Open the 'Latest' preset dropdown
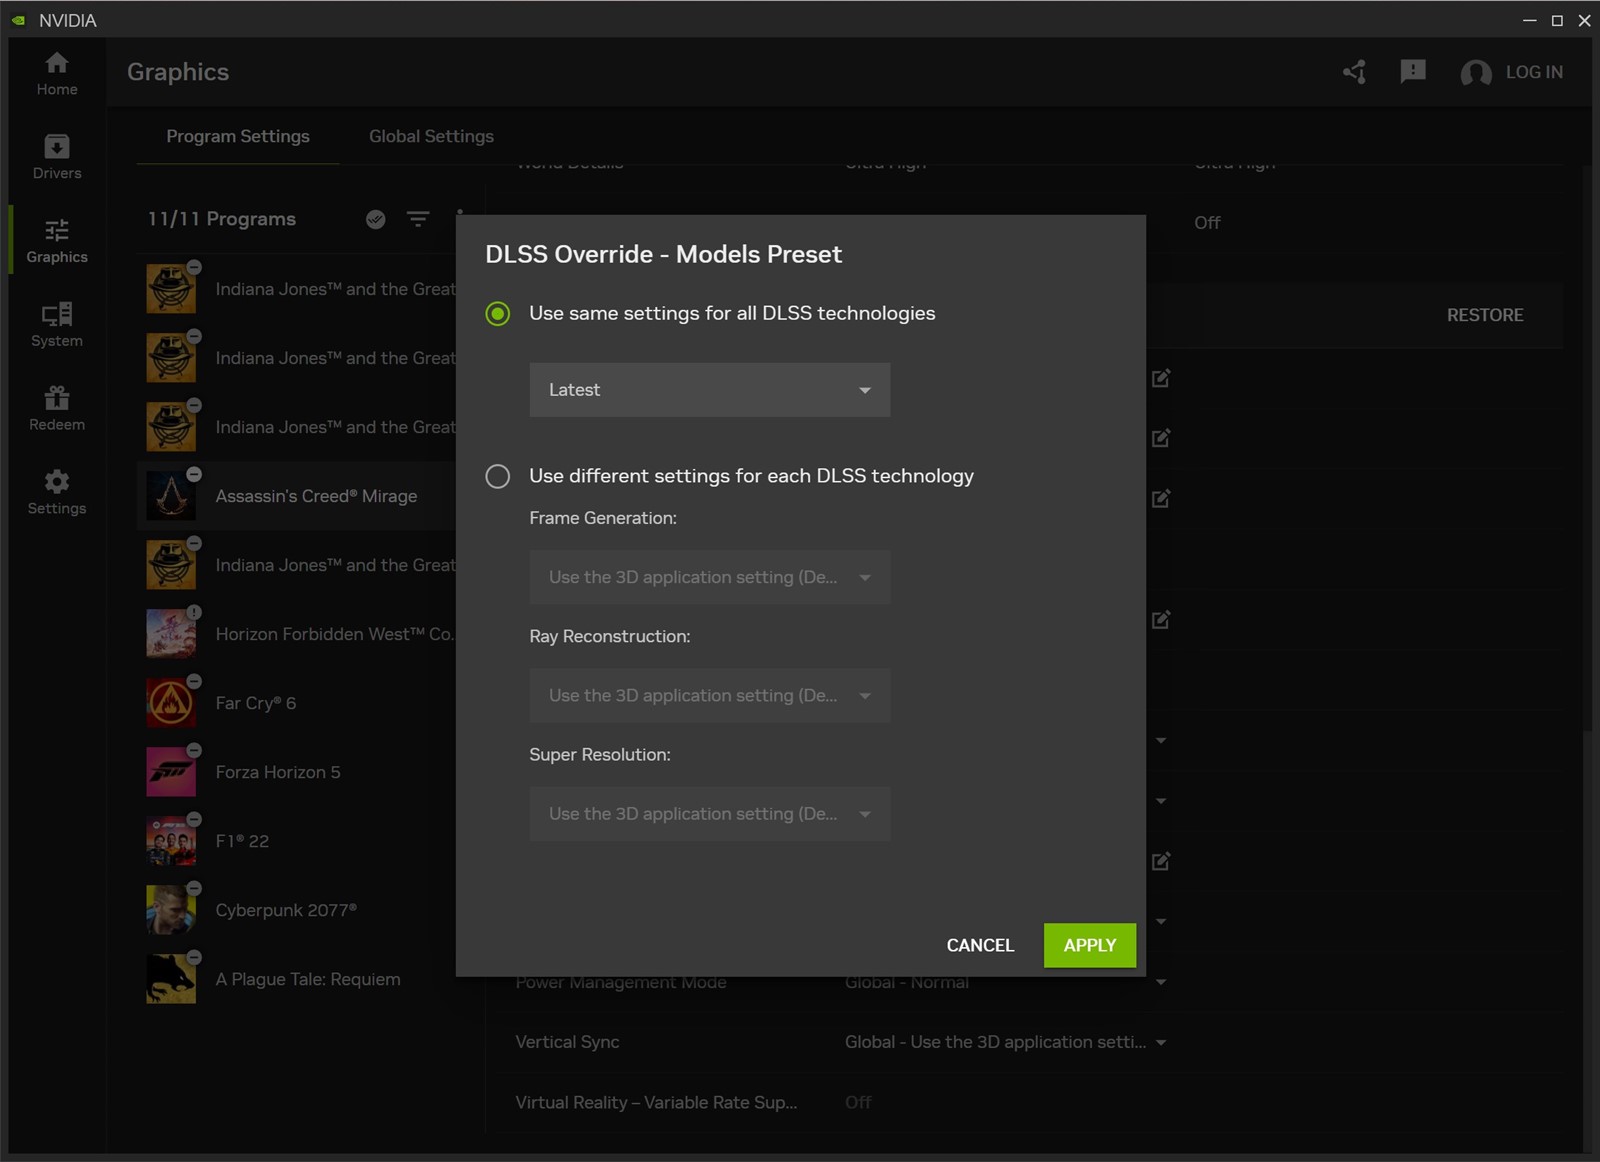Screen dimensions: 1600x1162 710,390
